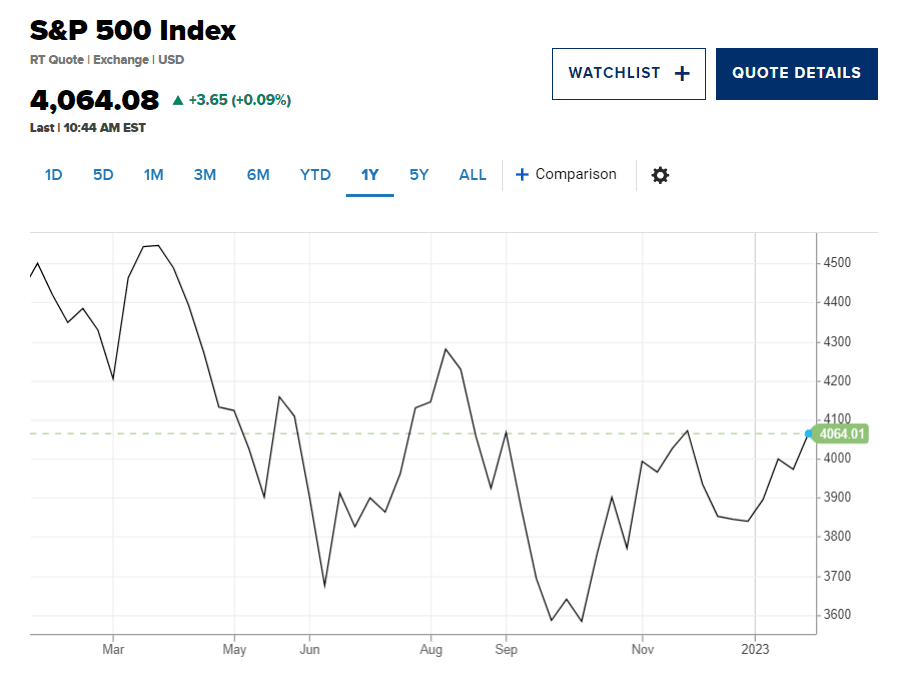Switch chart to 3M range
905x675 pixels.
click(x=205, y=175)
